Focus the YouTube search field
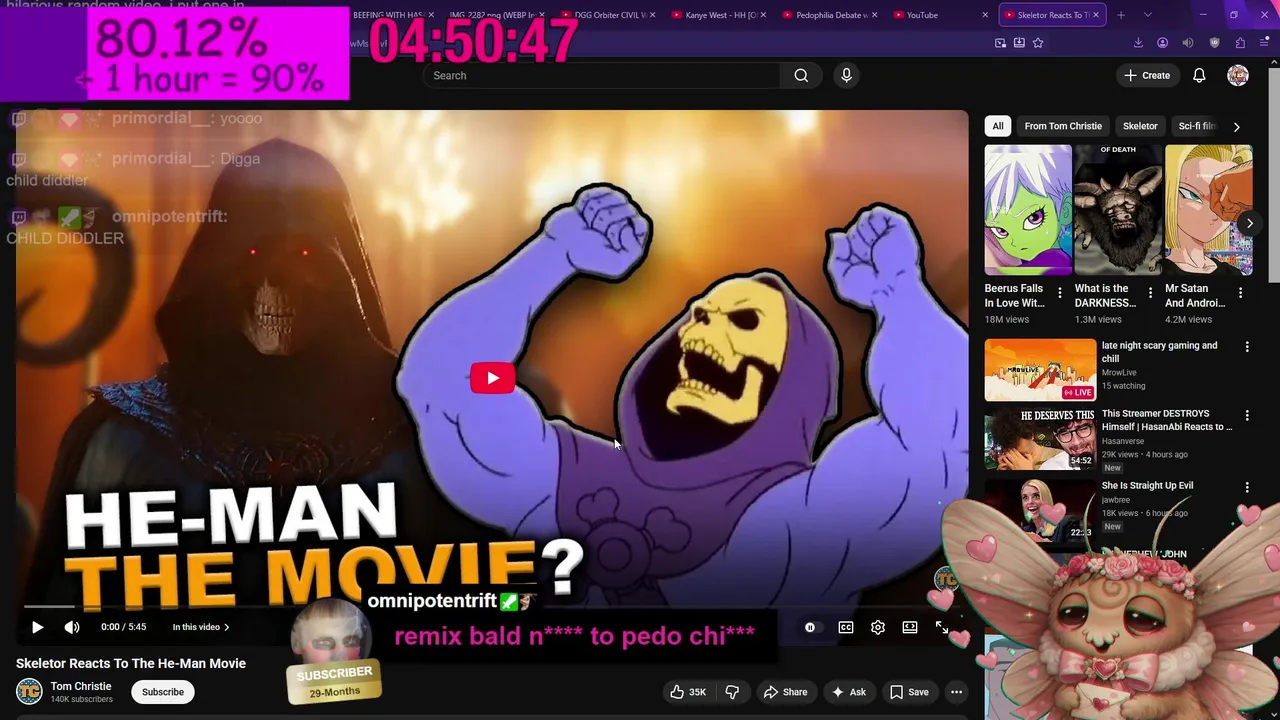The image size is (1280, 720). coord(602,75)
